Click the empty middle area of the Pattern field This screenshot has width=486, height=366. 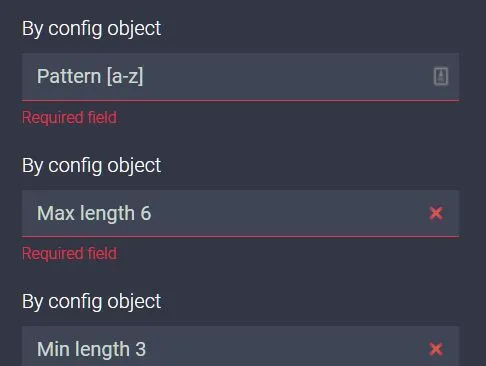click(287, 76)
